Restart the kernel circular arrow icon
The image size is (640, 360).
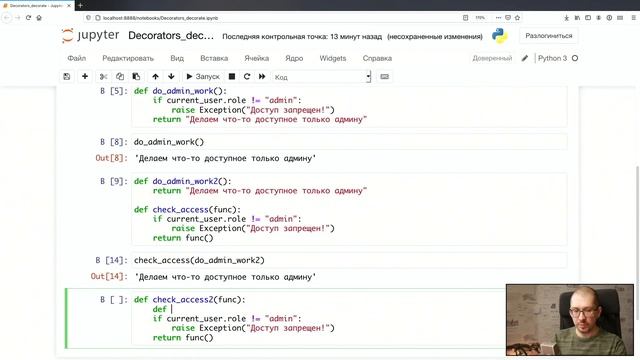[x=247, y=77]
